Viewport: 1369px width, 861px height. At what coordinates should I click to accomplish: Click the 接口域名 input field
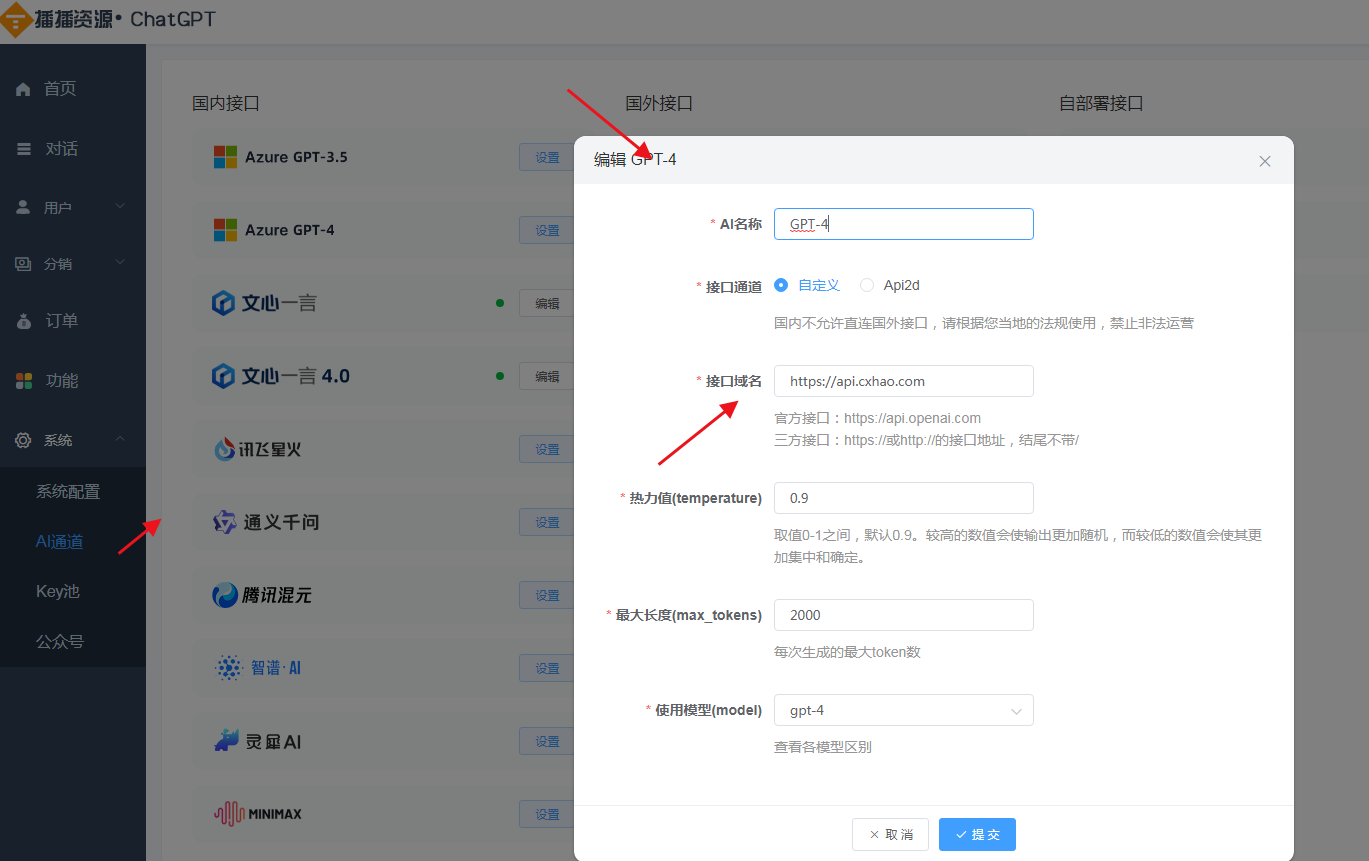tap(904, 381)
